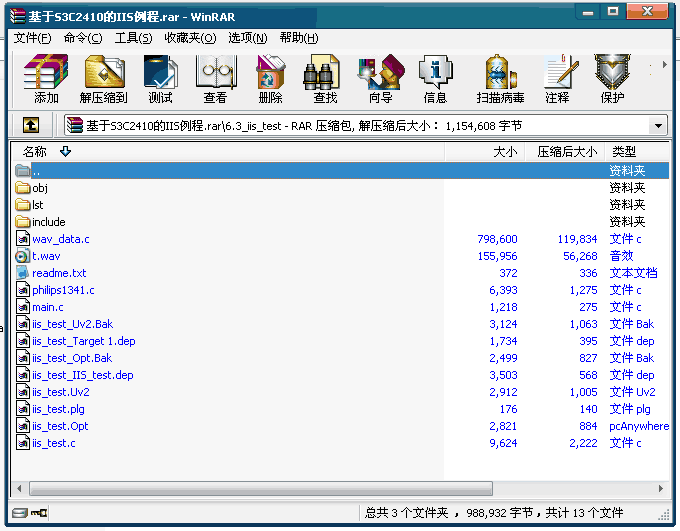Click the size value 798,600

[497, 239]
